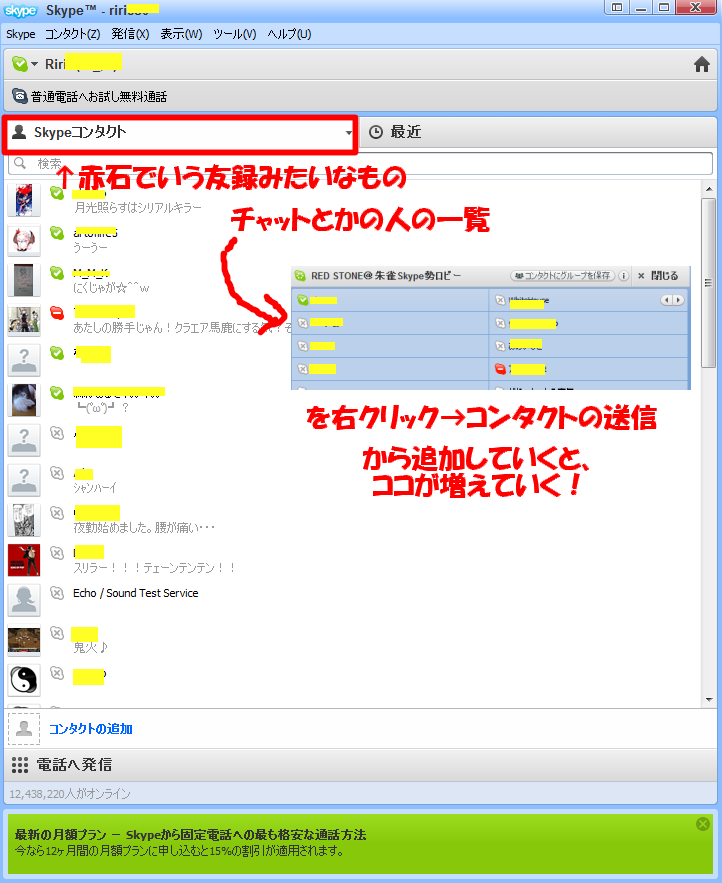Click online status icon beside にくじゃが contact
The height and width of the screenshot is (883, 722).
pos(57,273)
